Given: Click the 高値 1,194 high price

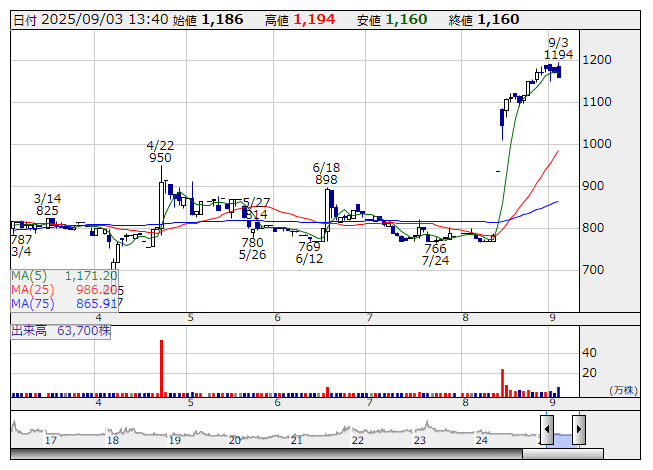Looking at the screenshot, I should [300, 20].
